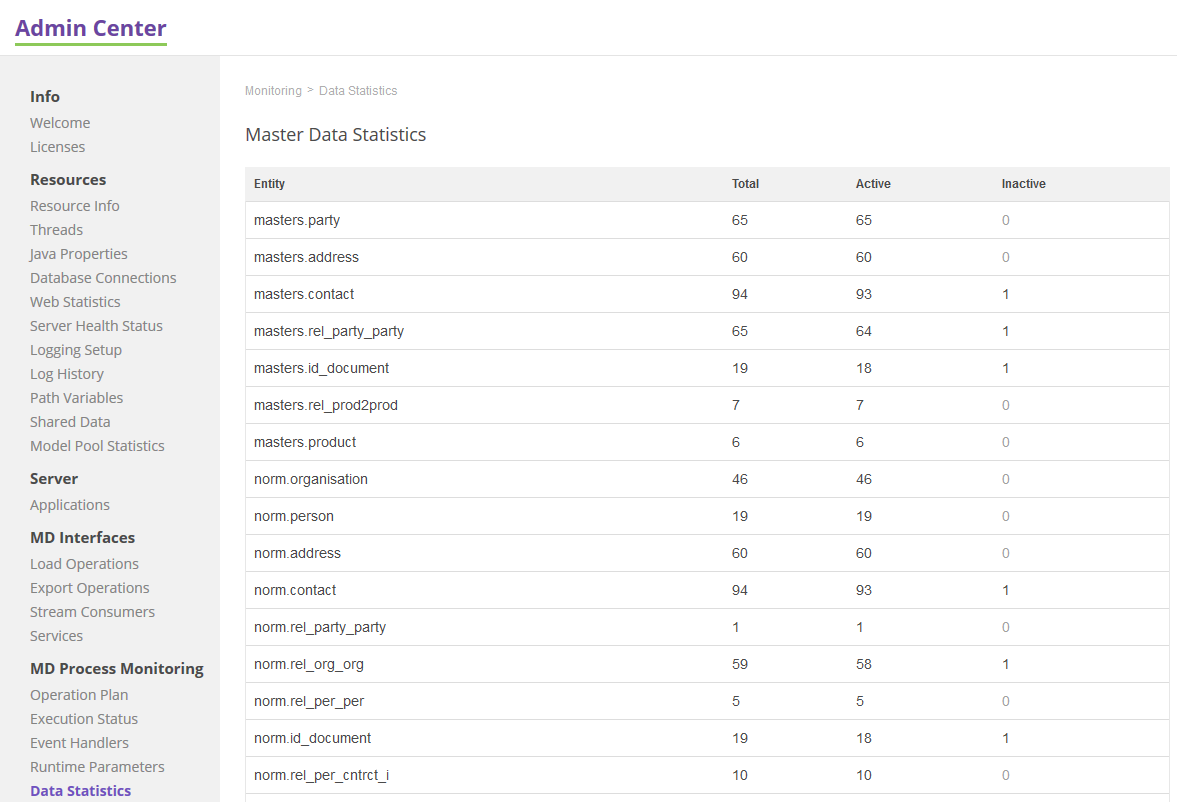Check the Threads page
Viewport: 1177px width, 802px height.
click(x=56, y=229)
